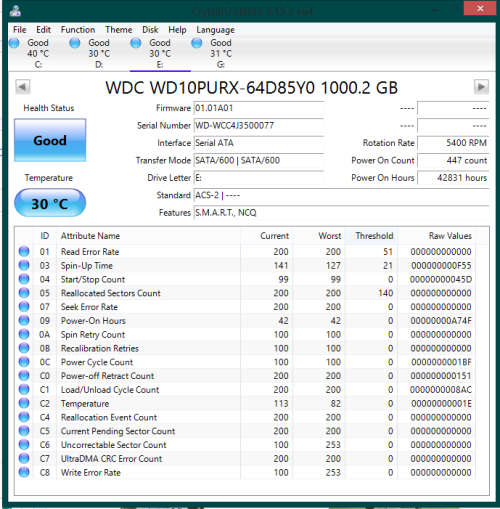Click status icon for Power-off Retract Count
Image resolution: width=500 pixels, height=509 pixels.
point(24,376)
